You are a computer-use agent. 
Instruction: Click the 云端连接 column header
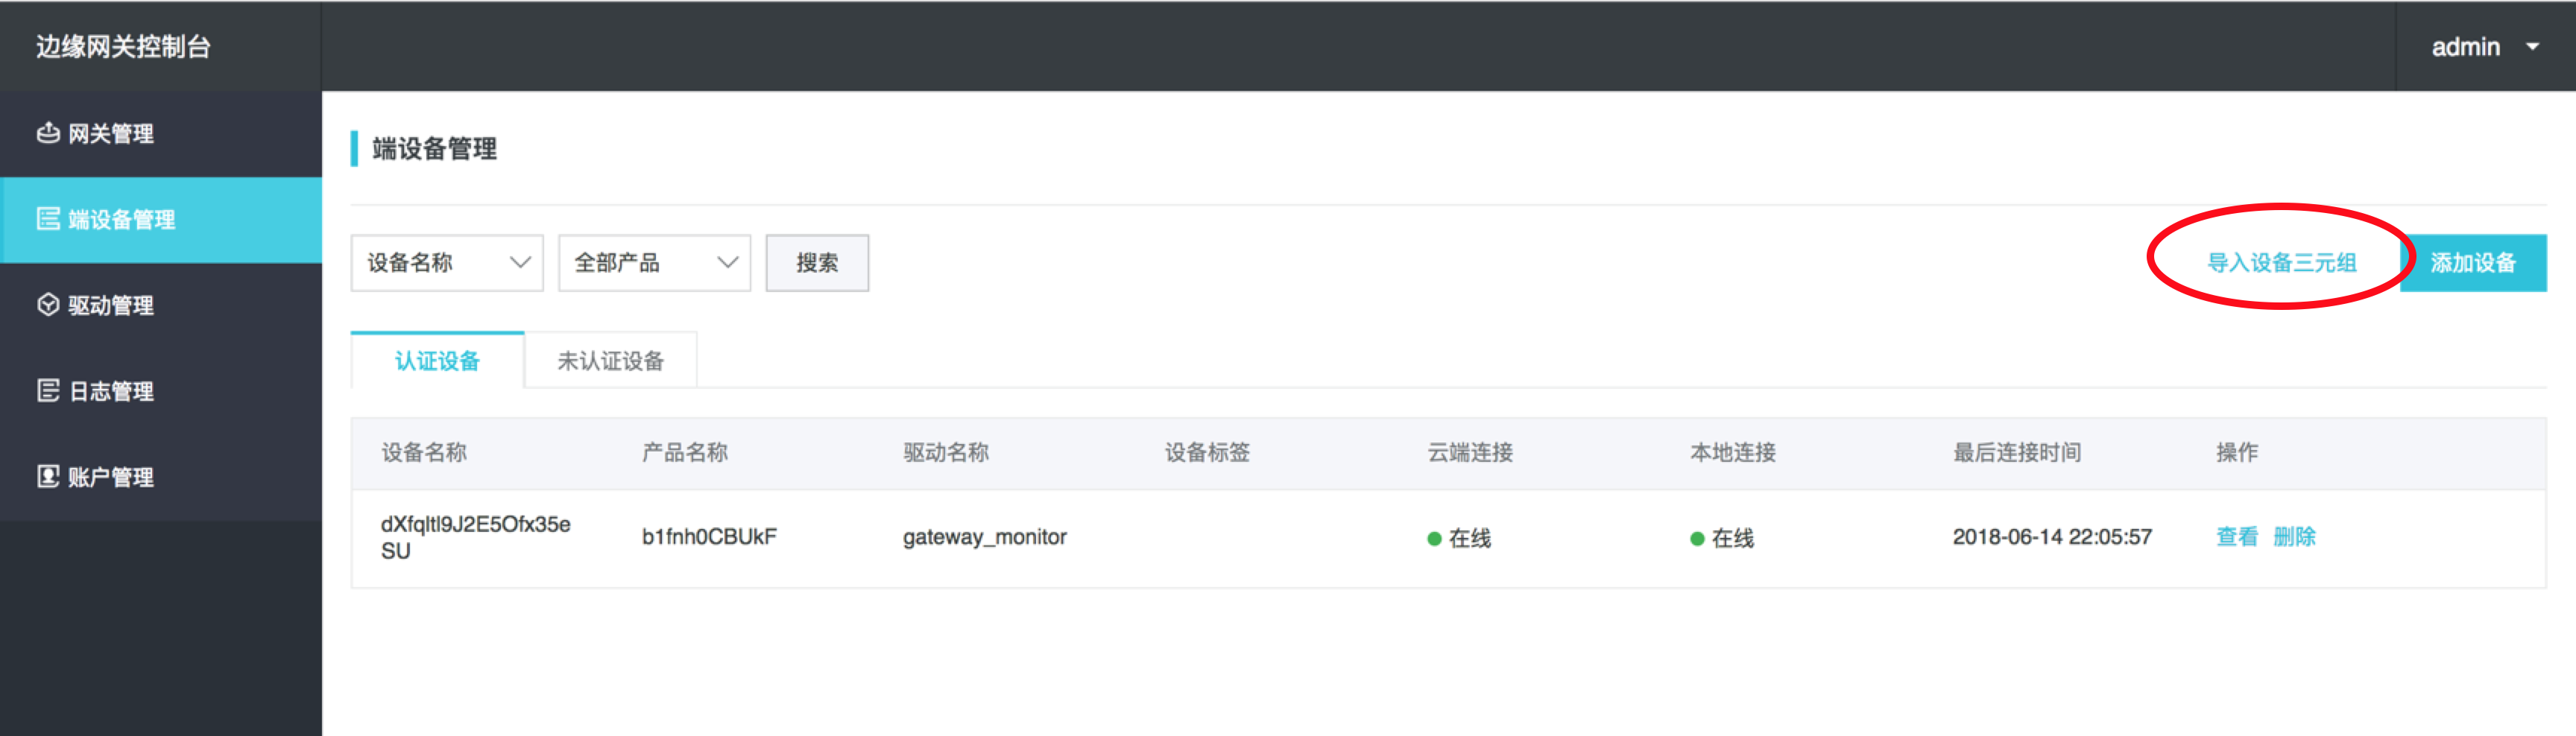(x=1470, y=453)
